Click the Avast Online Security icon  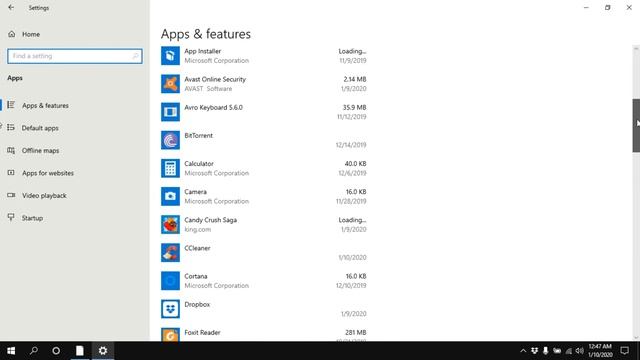(x=170, y=84)
